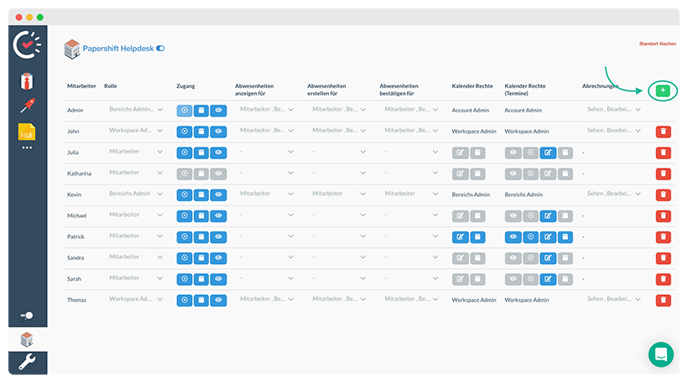Toggle Julia's appointments edit icon
Viewport: 688px width, 383px height.
click(x=548, y=153)
